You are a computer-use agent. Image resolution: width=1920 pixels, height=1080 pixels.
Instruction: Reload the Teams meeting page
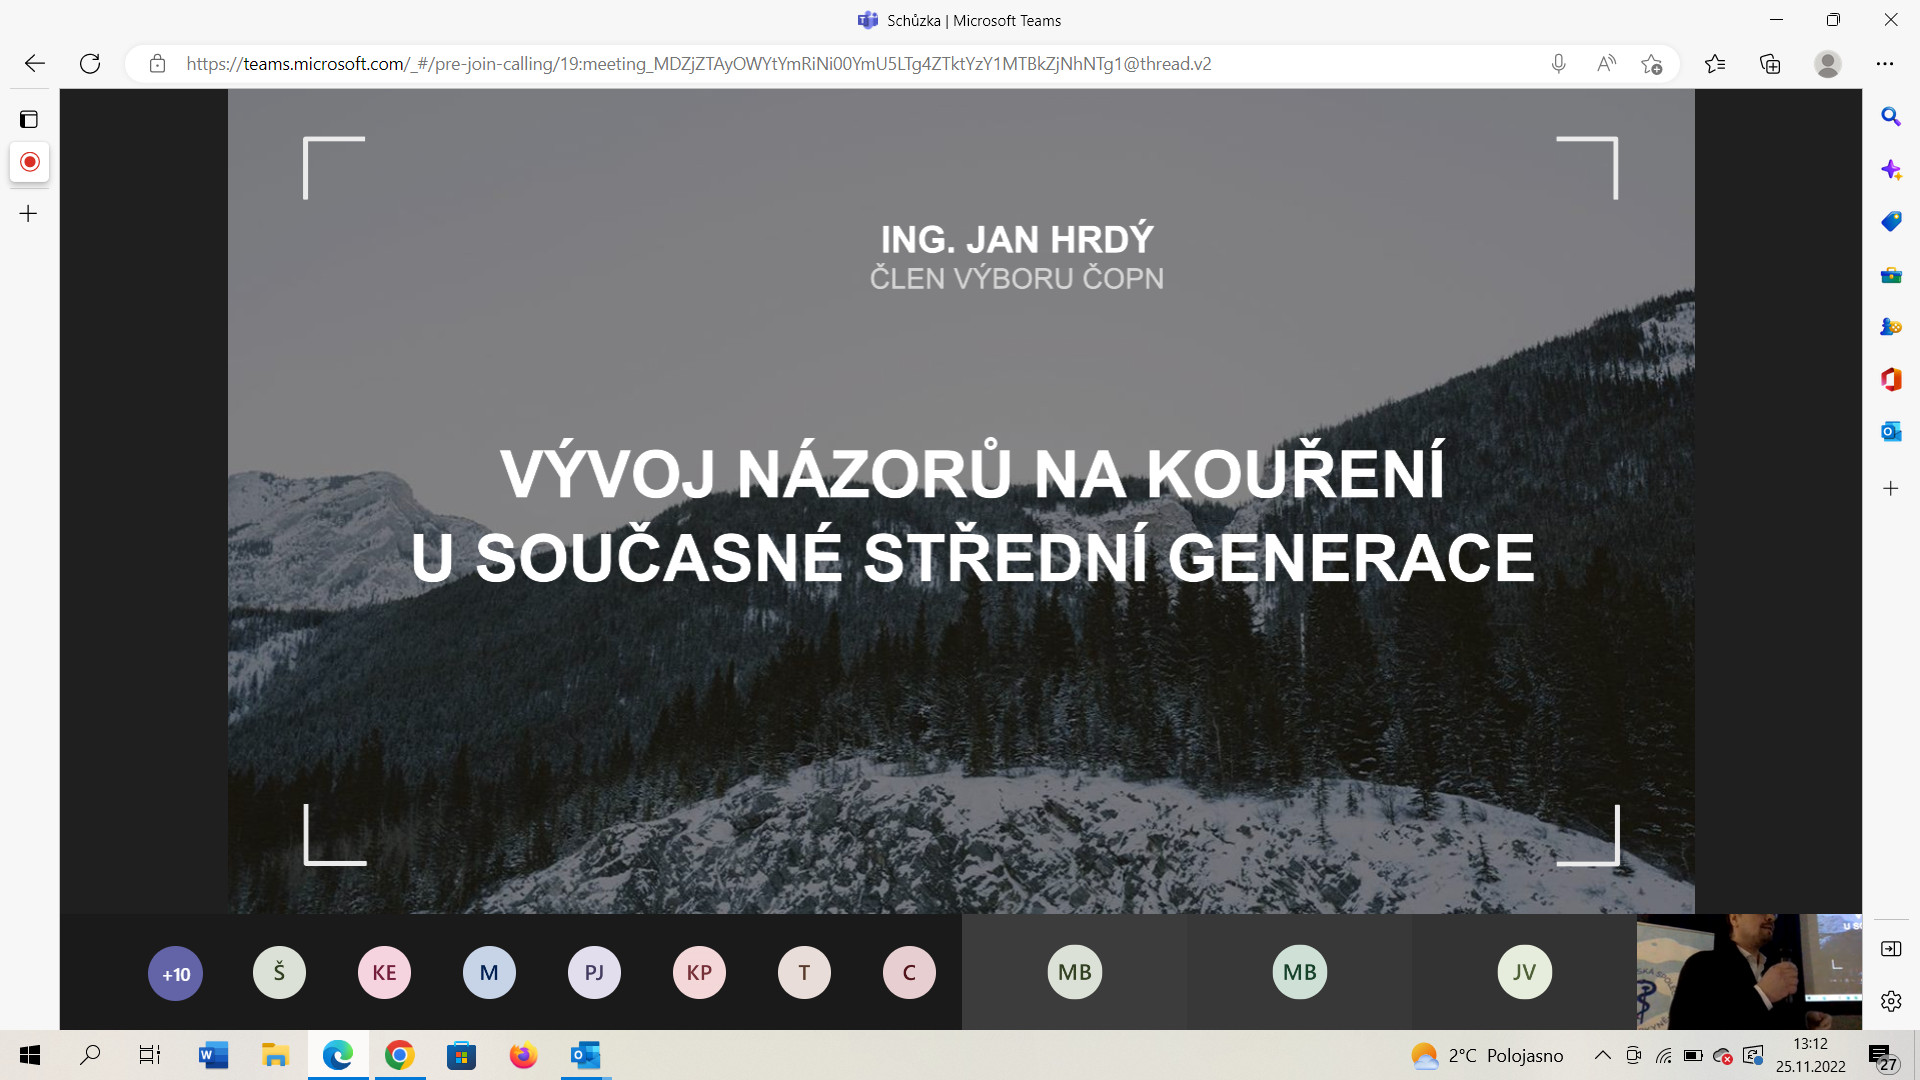90,64
